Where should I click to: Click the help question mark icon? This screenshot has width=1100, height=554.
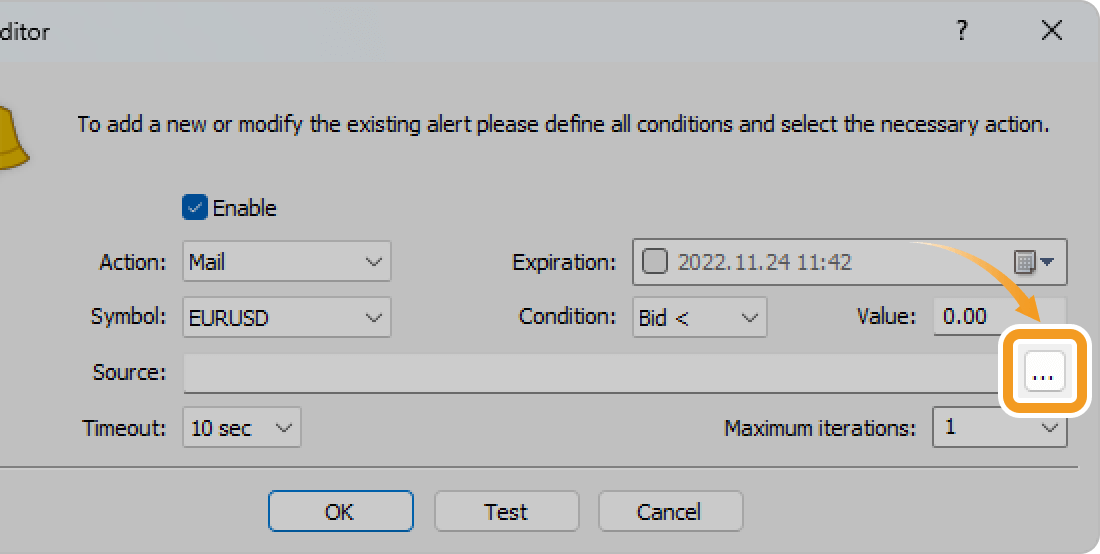point(962,31)
